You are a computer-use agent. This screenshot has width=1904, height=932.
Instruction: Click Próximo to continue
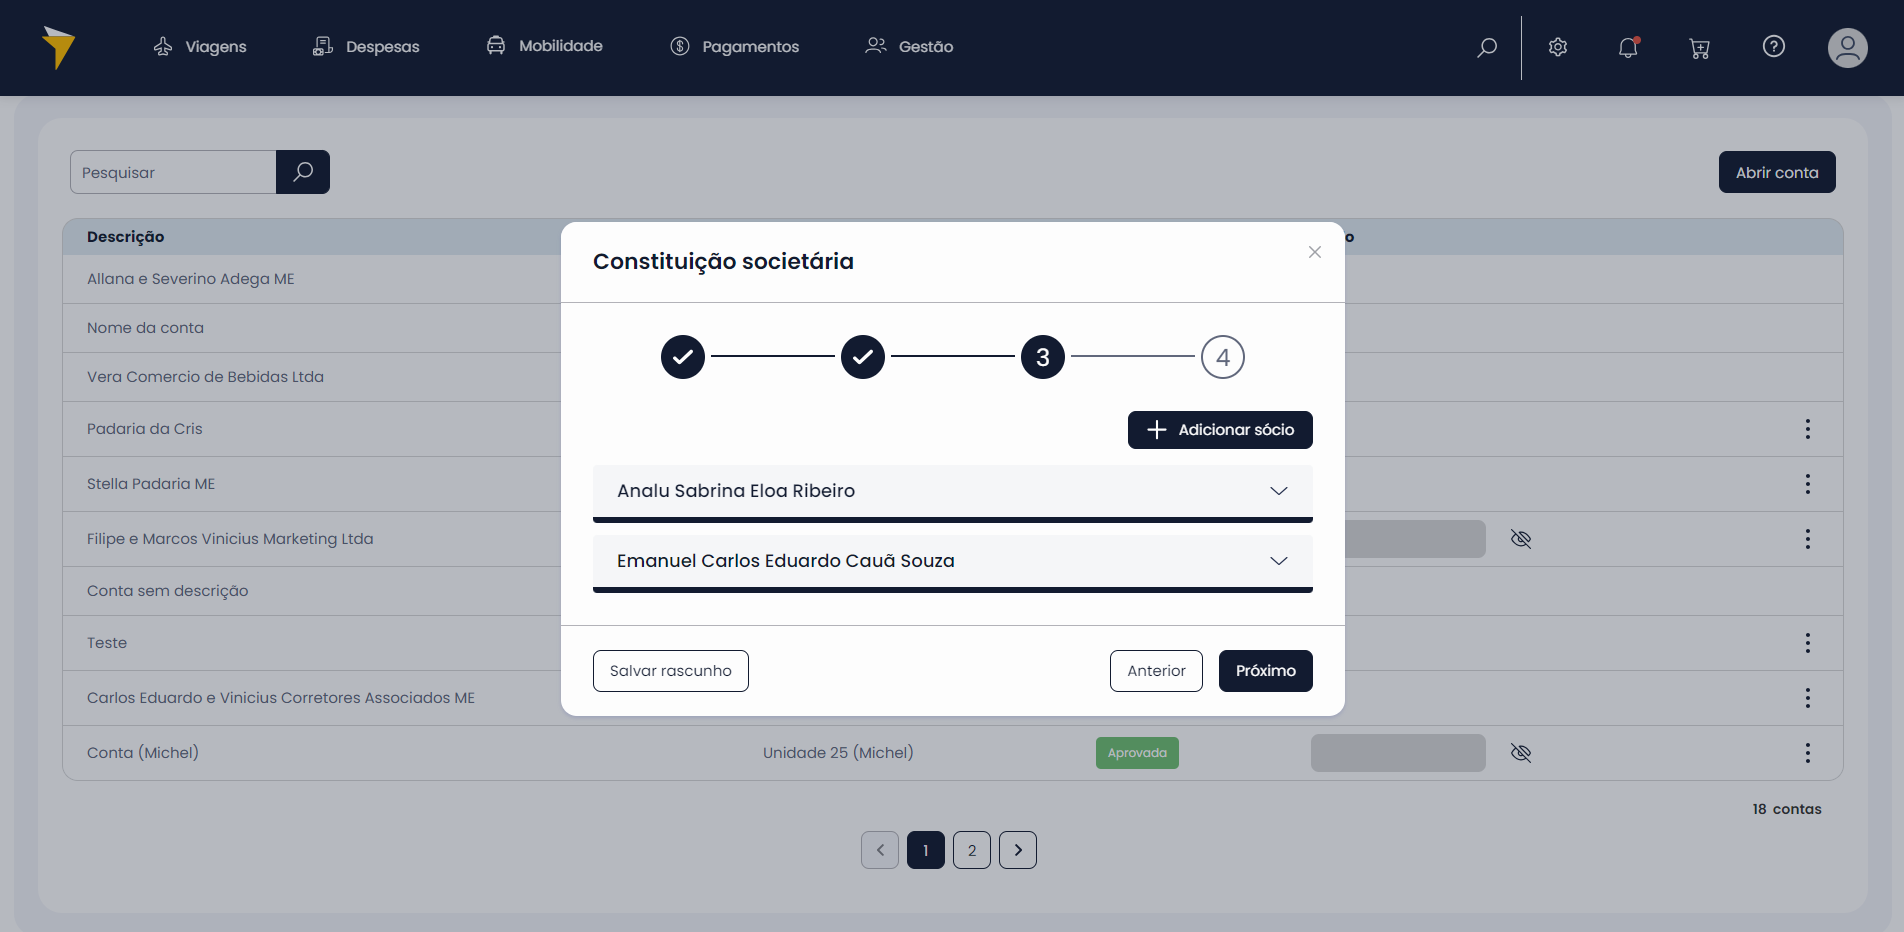coord(1265,671)
